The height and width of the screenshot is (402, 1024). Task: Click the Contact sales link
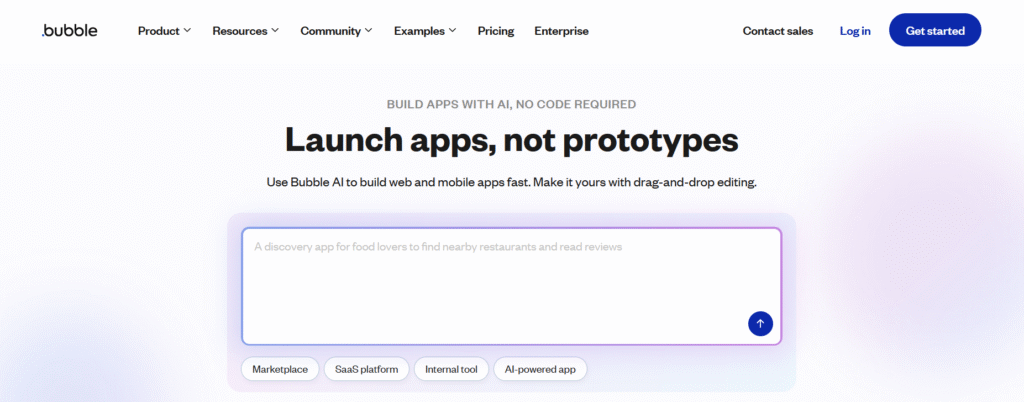(778, 31)
